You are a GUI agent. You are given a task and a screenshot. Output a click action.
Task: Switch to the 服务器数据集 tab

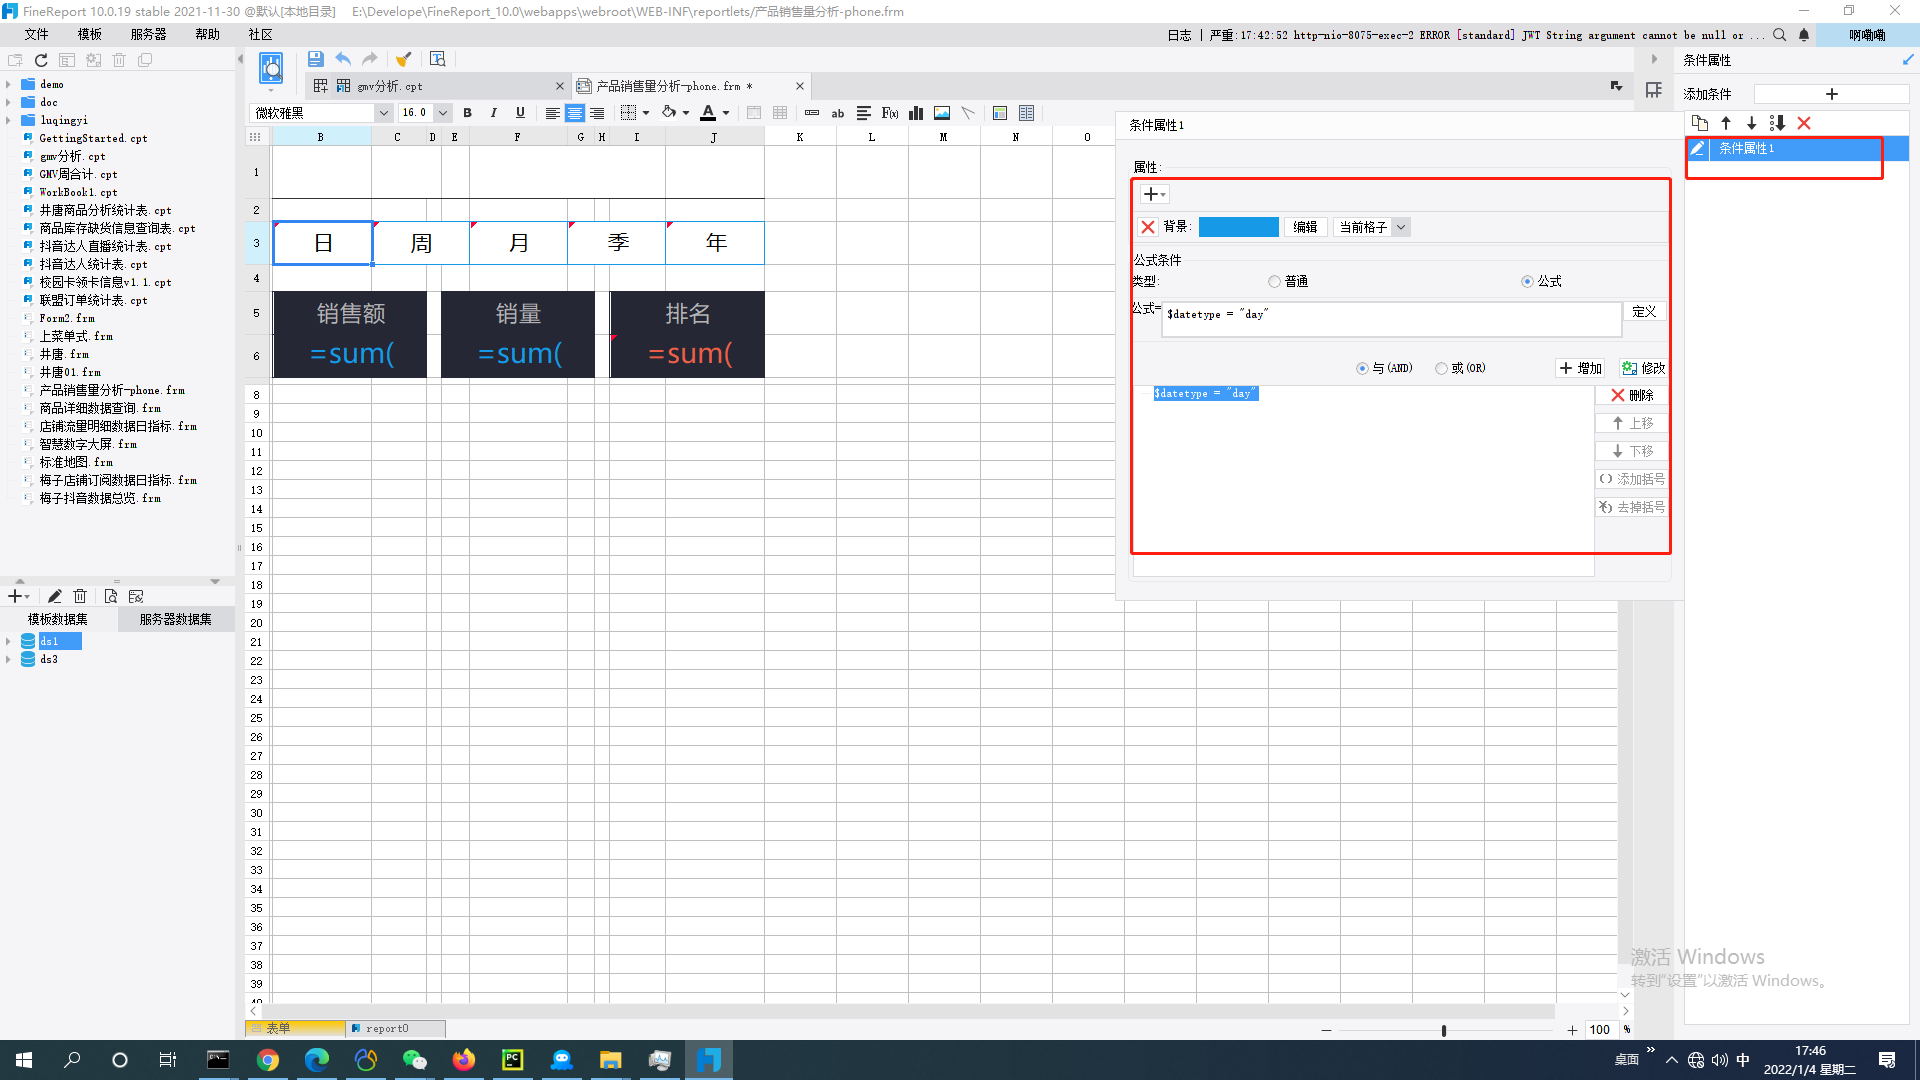click(175, 620)
